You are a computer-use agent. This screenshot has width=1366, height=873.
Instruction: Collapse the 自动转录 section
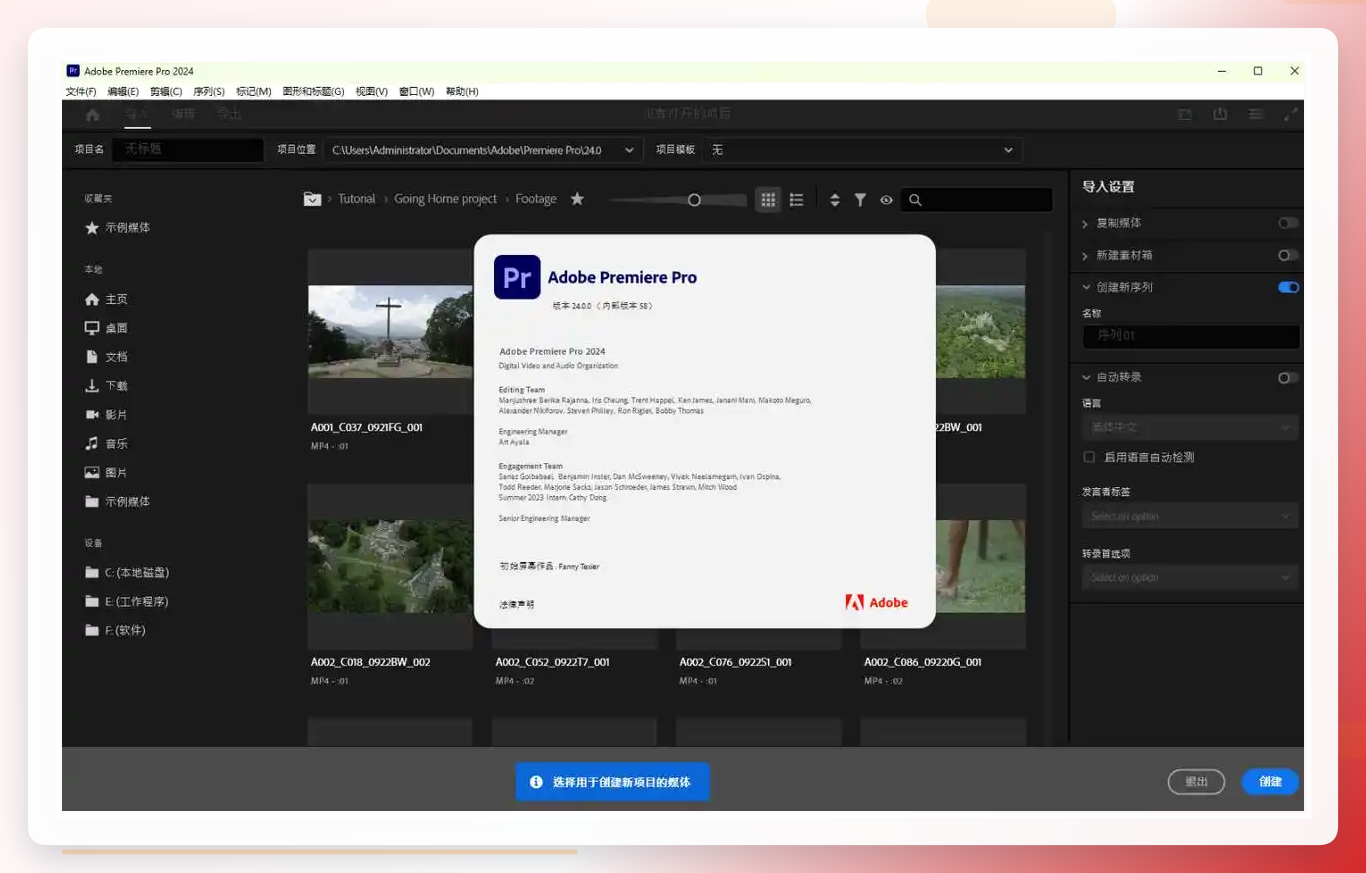click(1086, 378)
